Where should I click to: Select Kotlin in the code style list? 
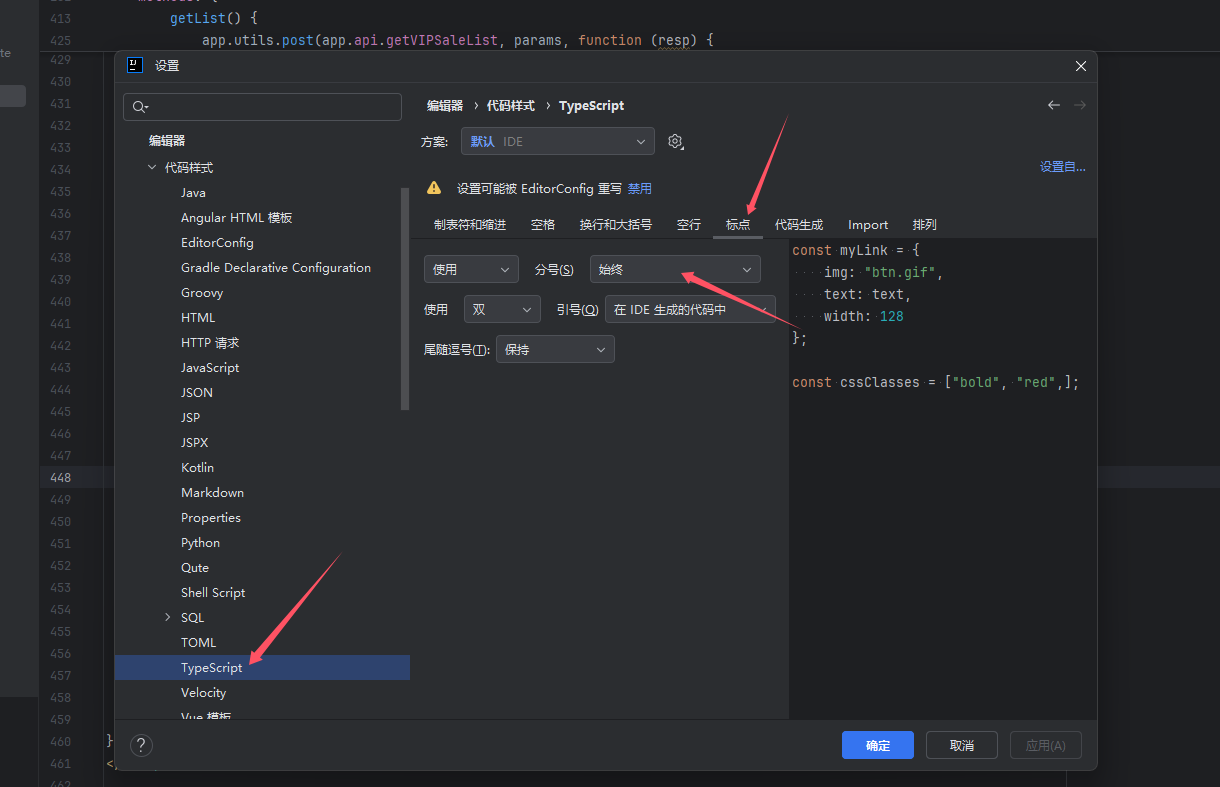point(197,468)
